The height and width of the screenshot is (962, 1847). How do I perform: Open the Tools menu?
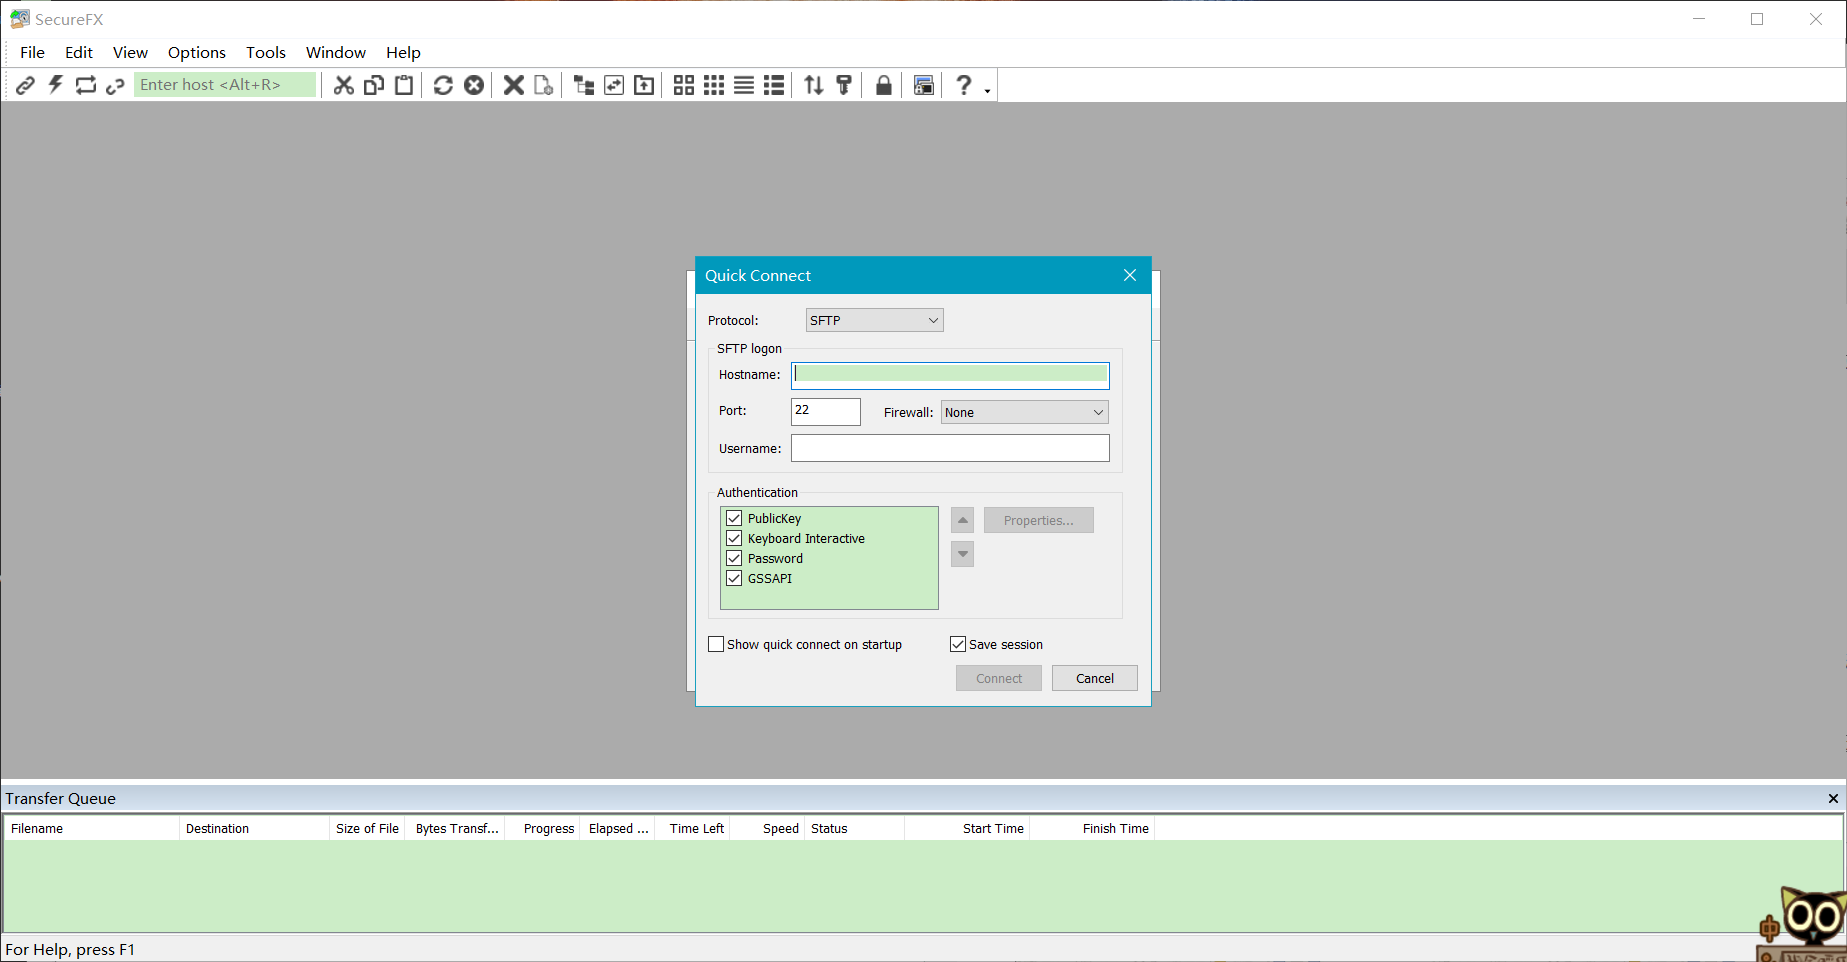pyautogui.click(x=266, y=52)
